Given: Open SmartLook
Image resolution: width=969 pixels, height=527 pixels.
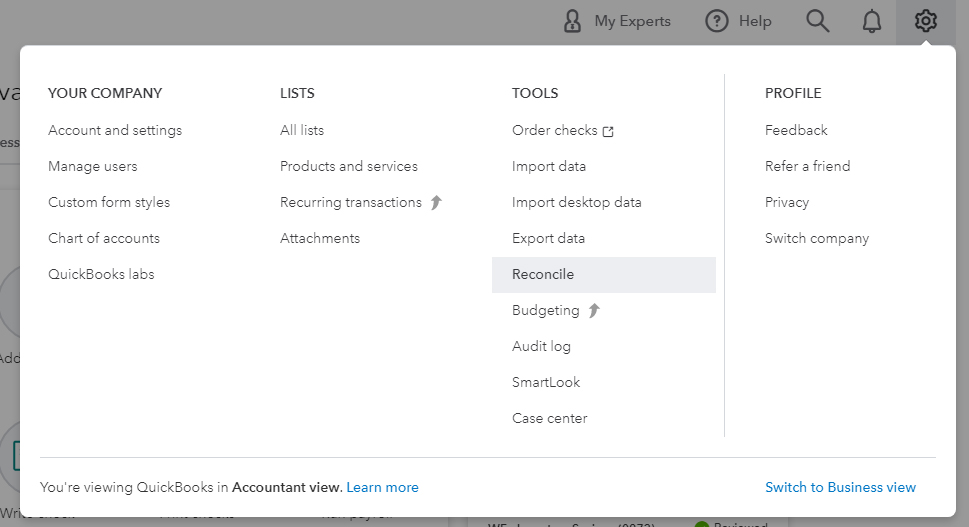Looking at the screenshot, I should click(546, 382).
